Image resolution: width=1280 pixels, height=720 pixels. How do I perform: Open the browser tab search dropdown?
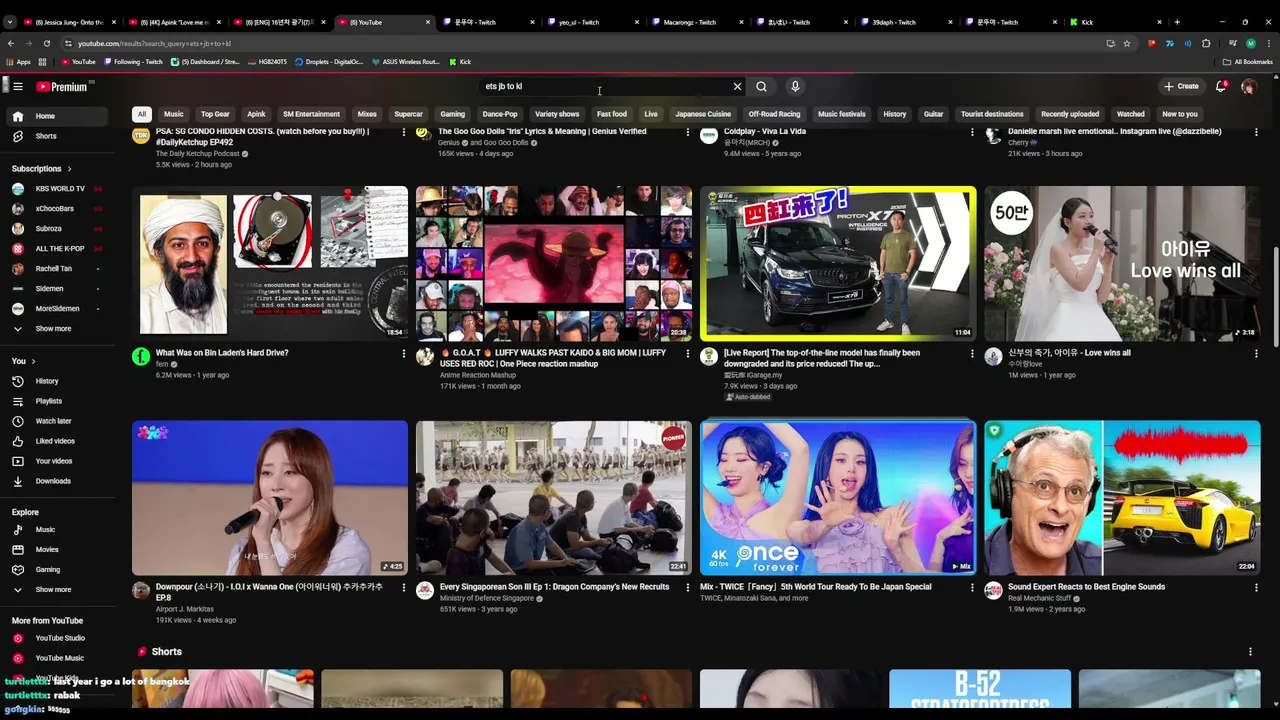11,22
